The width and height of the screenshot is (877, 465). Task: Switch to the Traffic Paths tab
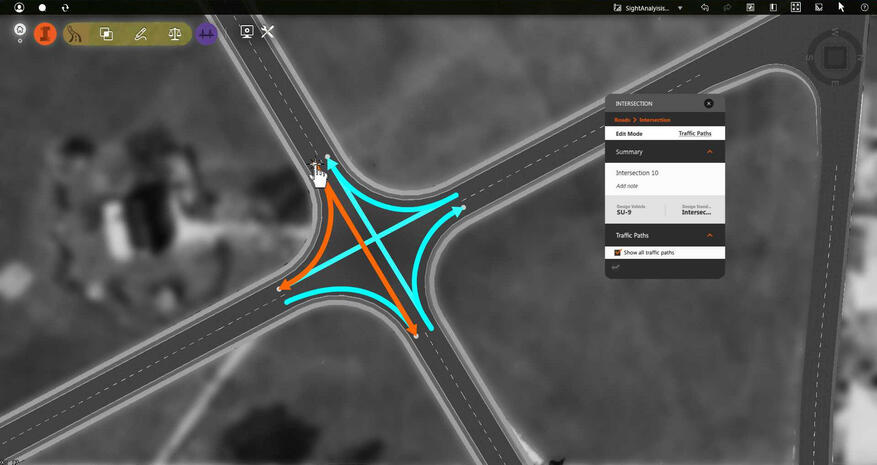pyautogui.click(x=695, y=133)
